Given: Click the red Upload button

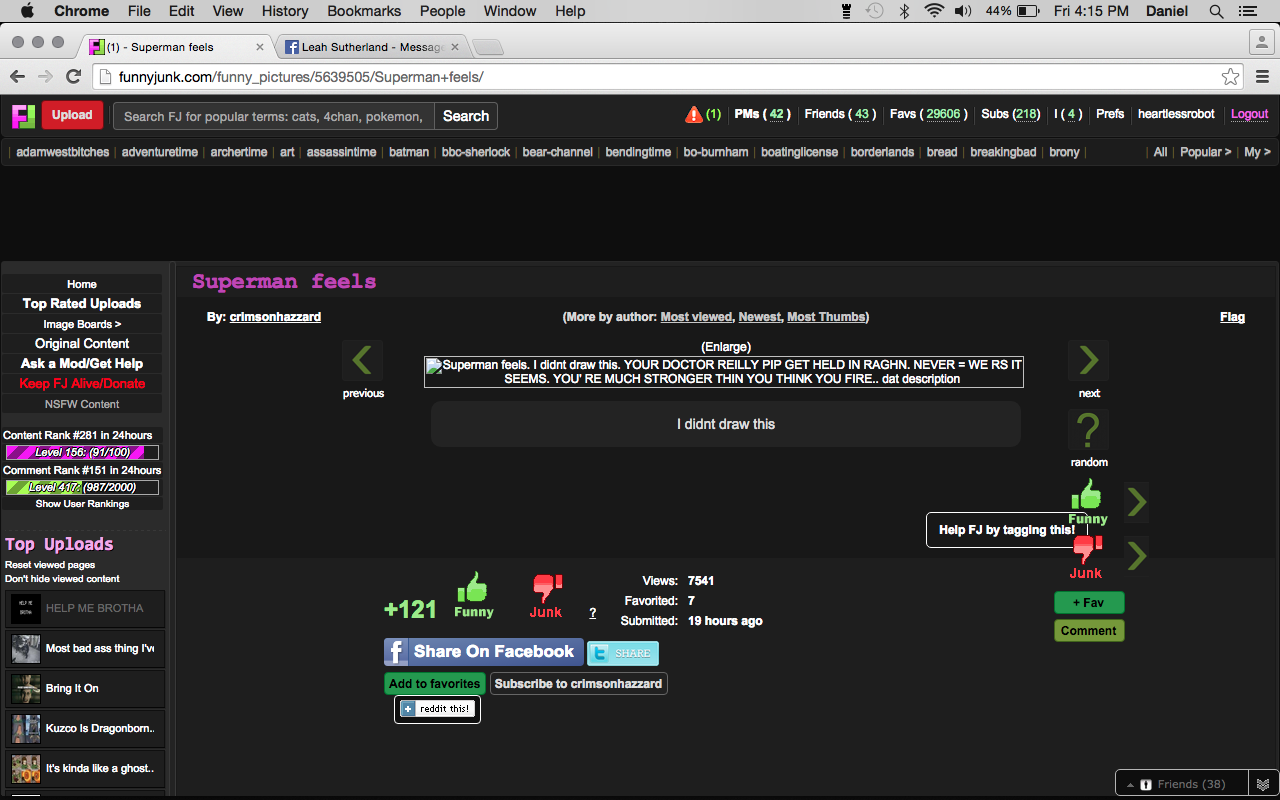Looking at the screenshot, I should [72, 115].
